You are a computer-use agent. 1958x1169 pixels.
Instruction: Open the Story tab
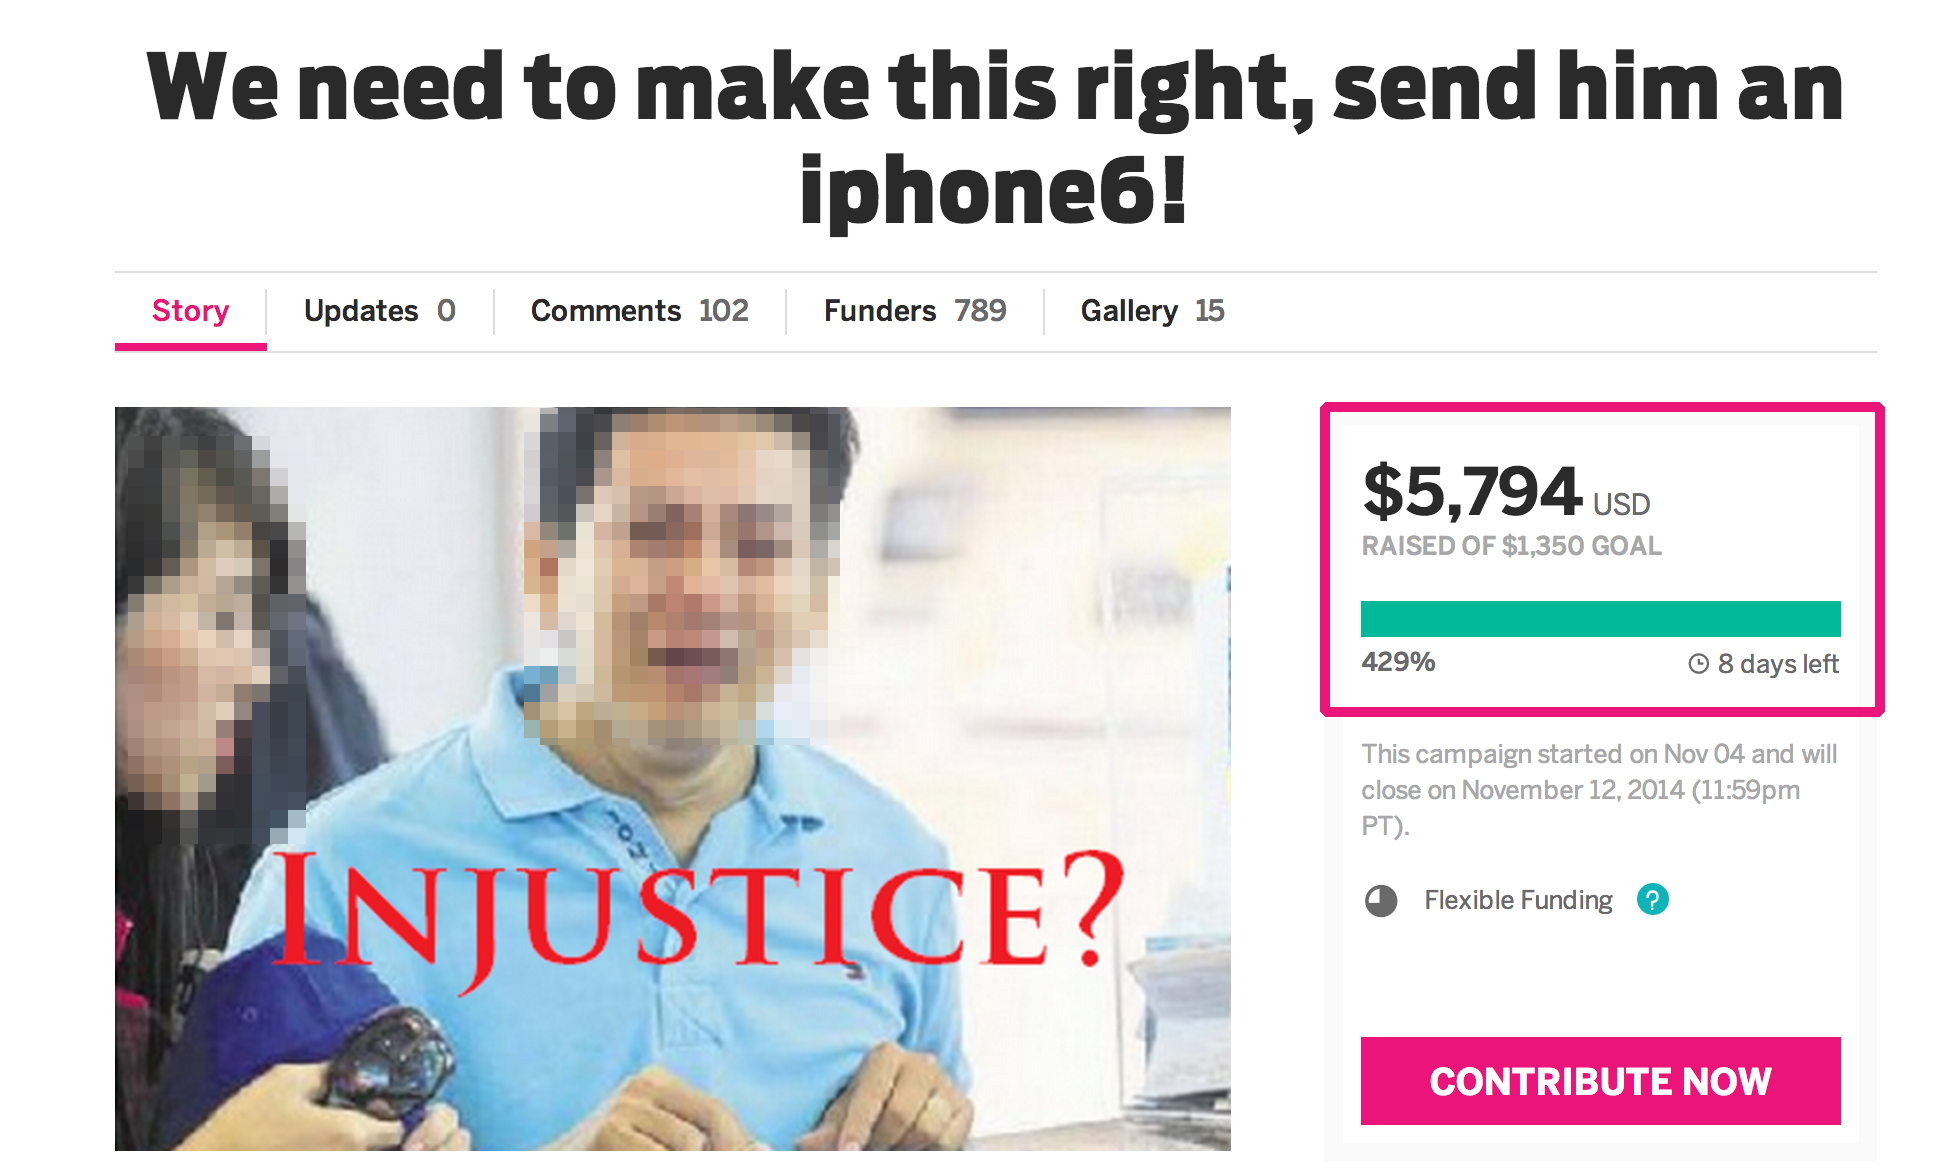[190, 311]
